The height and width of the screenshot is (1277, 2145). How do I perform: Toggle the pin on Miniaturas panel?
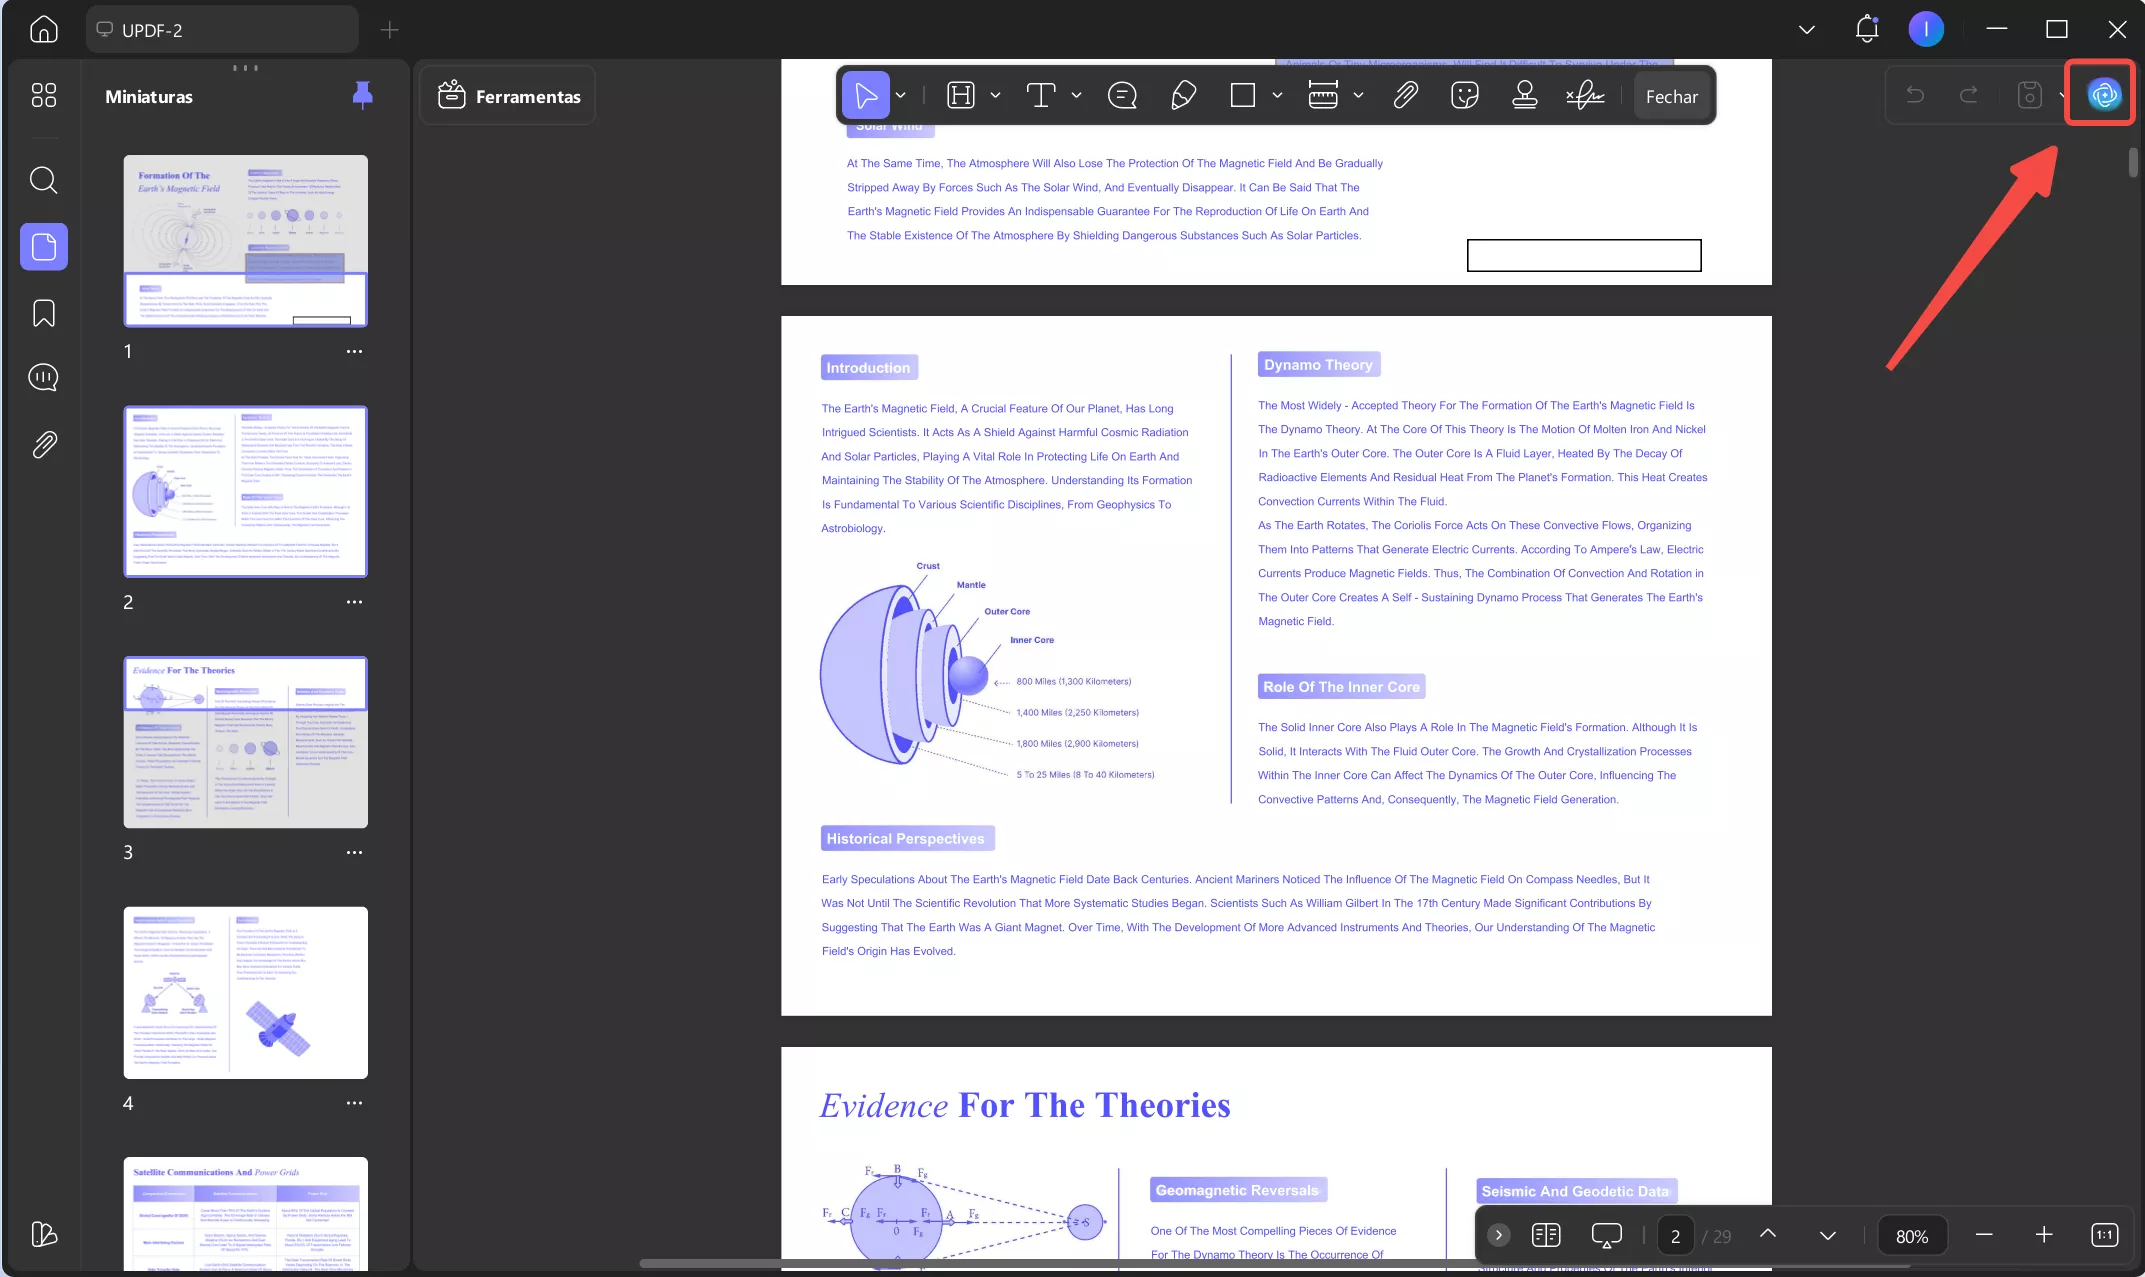(x=362, y=95)
